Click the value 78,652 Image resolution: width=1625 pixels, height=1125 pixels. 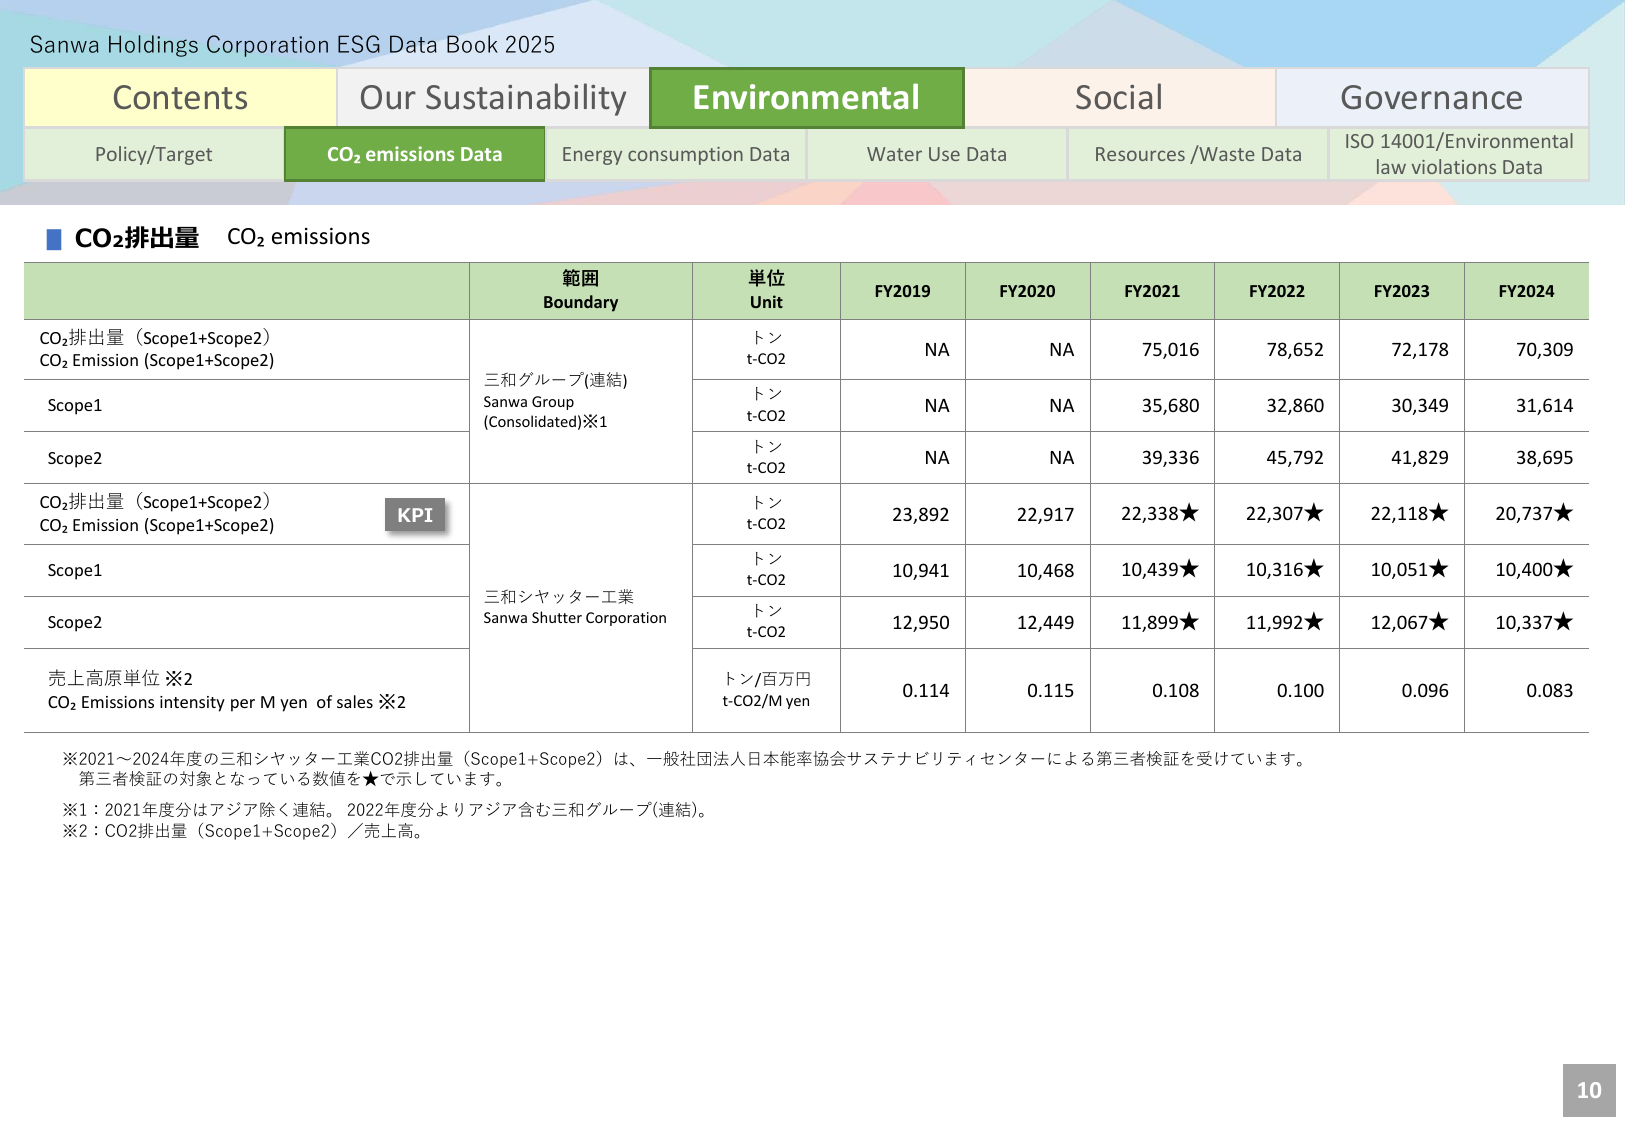pos(1295,350)
